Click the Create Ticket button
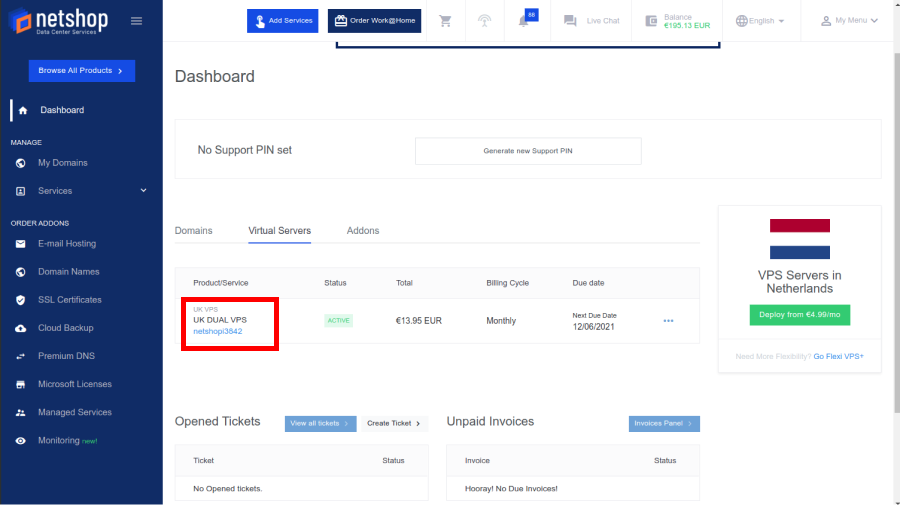This screenshot has height=505, width=900. 394,424
